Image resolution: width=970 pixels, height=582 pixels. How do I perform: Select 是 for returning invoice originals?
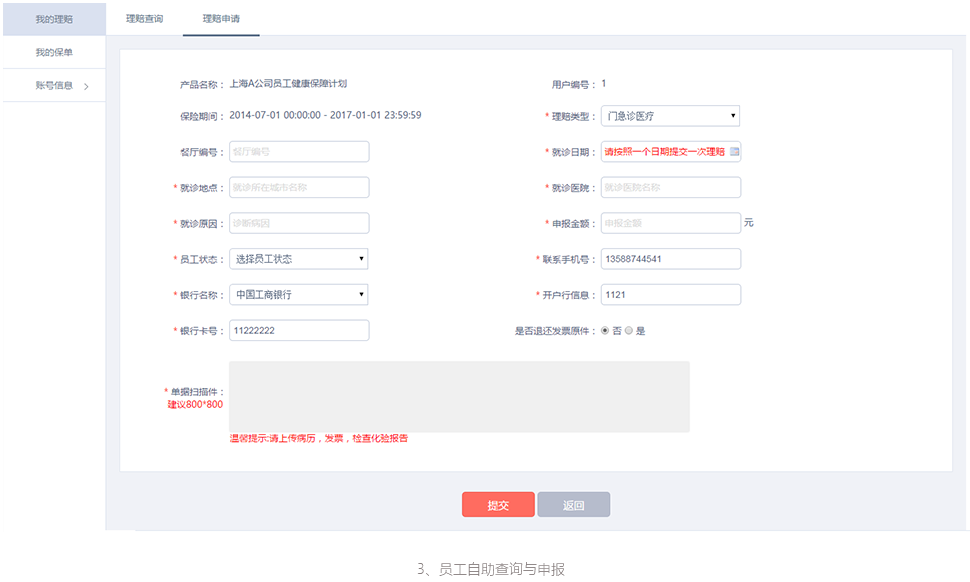629,330
